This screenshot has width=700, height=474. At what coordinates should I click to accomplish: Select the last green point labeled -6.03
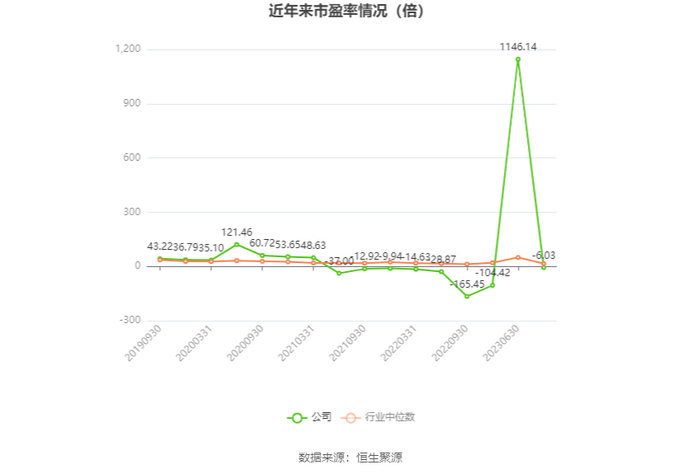[543, 267]
